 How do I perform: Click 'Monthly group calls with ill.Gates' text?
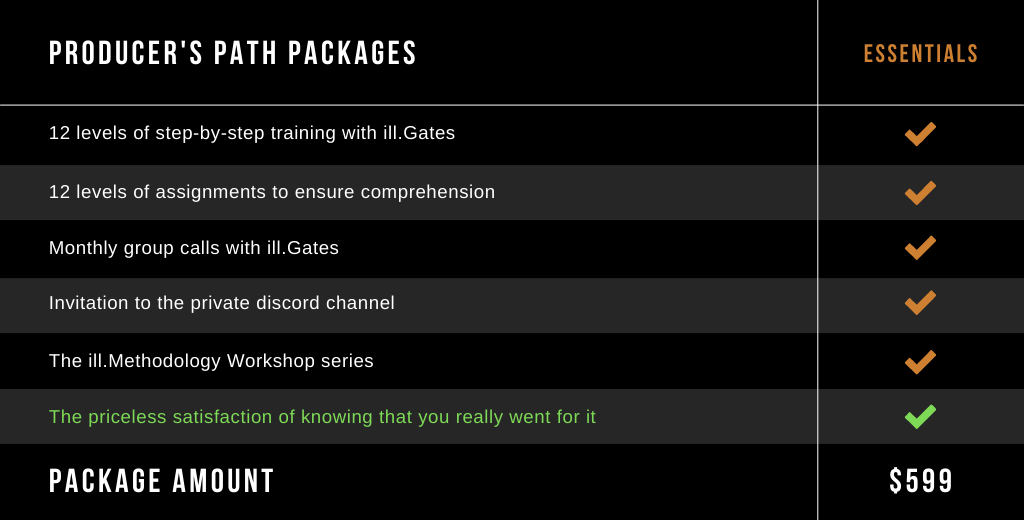(x=194, y=248)
